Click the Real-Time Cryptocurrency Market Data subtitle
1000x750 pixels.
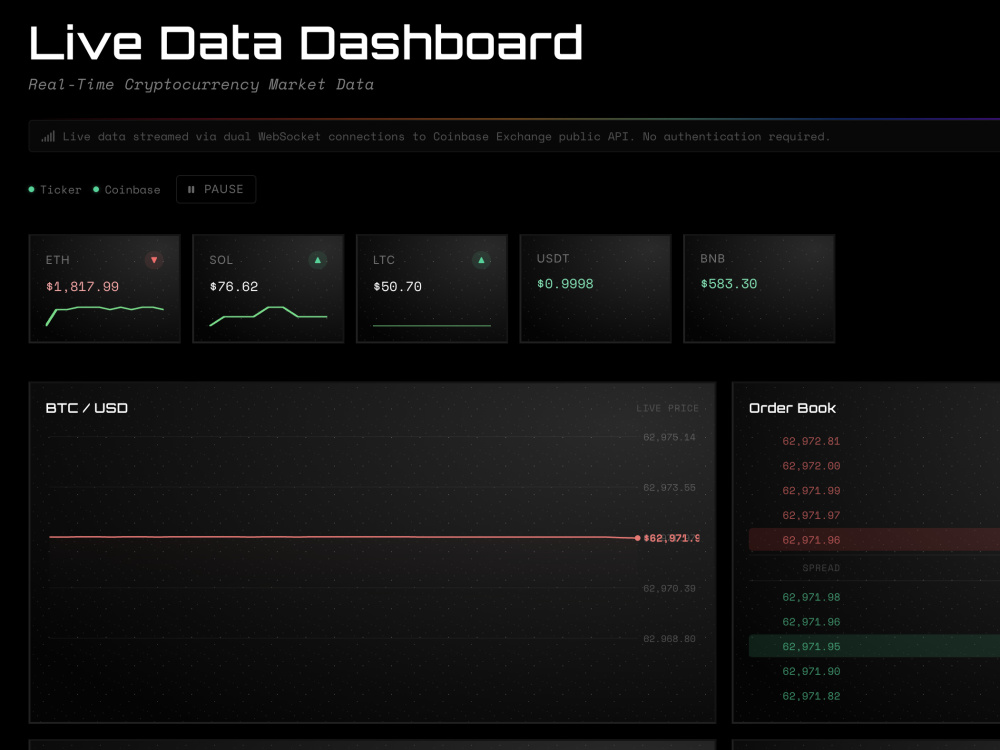click(201, 85)
